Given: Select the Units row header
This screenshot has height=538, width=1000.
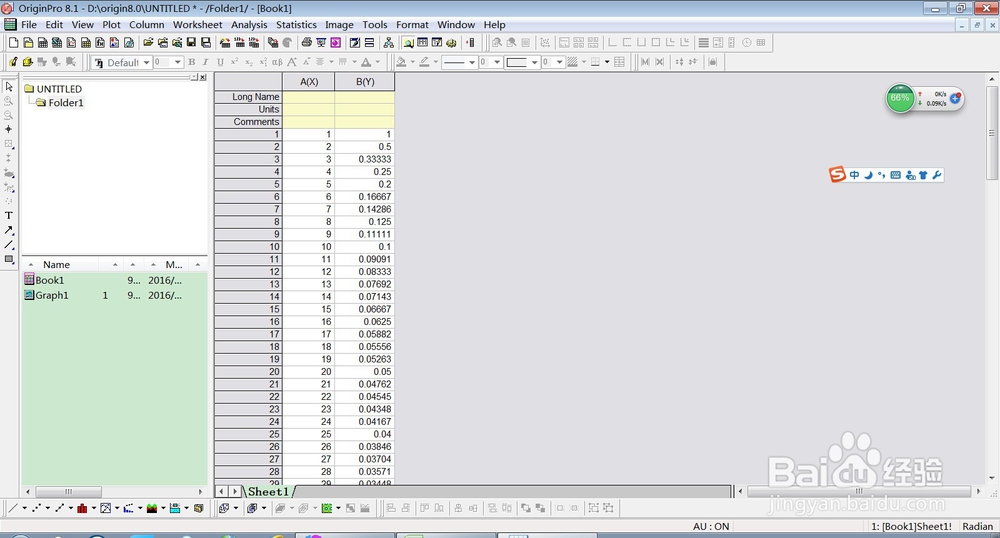Looking at the screenshot, I should coord(249,109).
